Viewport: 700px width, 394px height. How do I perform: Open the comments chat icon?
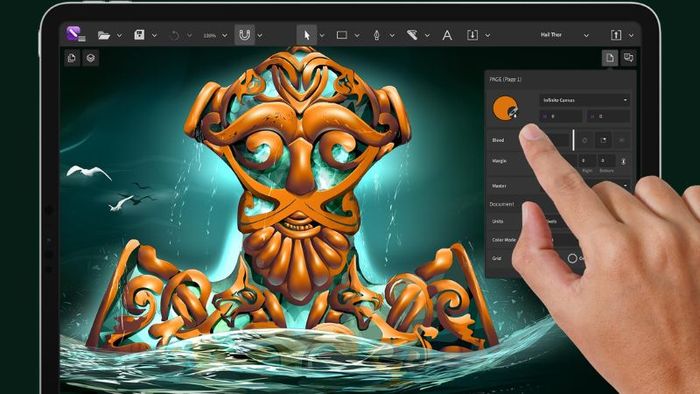click(629, 58)
